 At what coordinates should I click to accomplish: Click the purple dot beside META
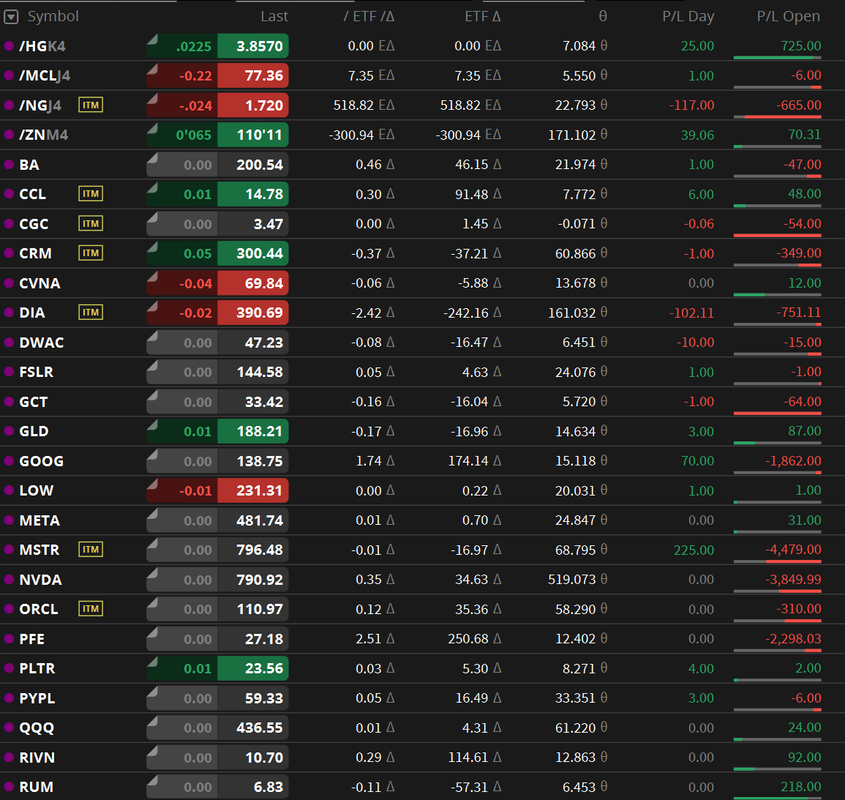pos(9,520)
